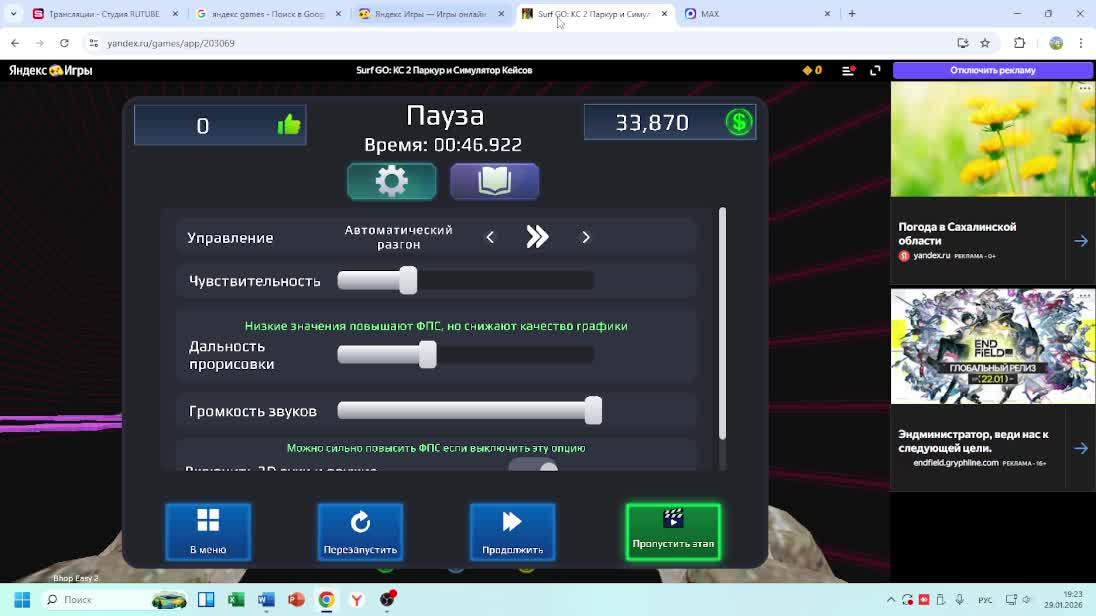Open Yandex Browser from the taskbar
The height and width of the screenshot is (616, 1096).
coord(356,600)
